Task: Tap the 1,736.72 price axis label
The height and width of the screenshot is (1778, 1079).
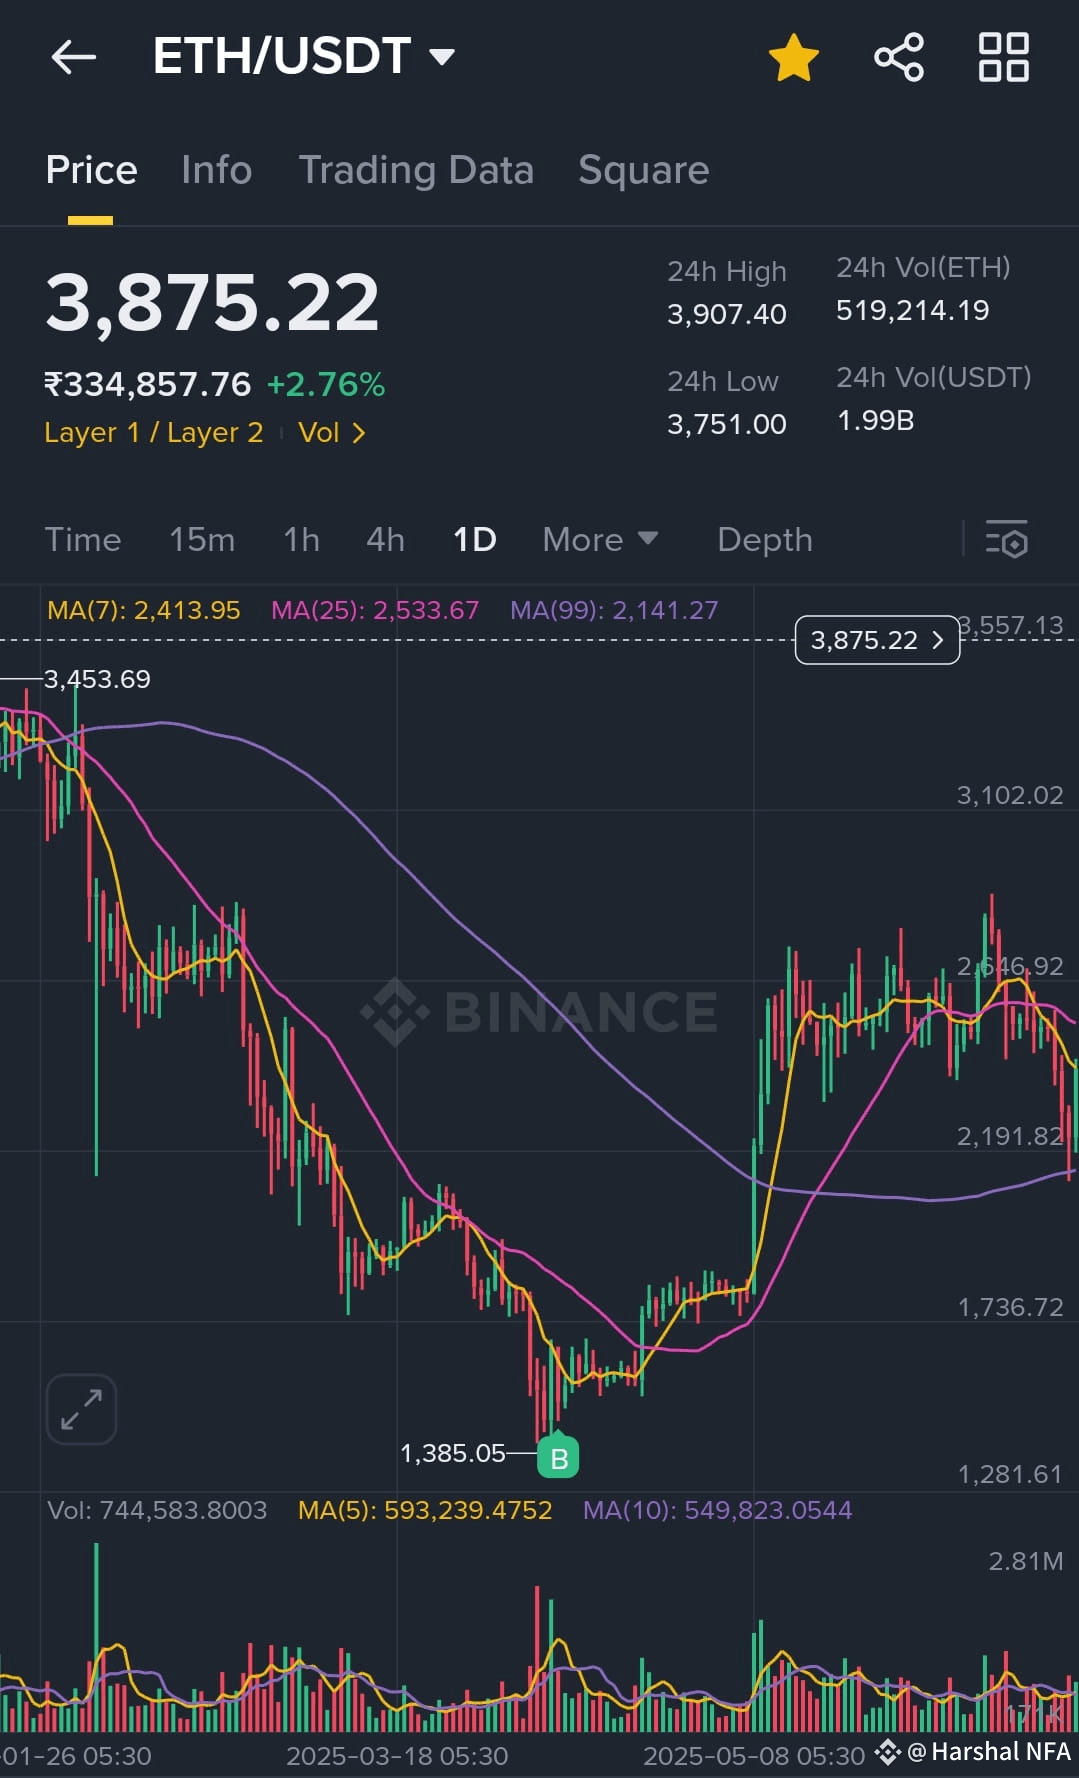Action: click(x=1010, y=1307)
